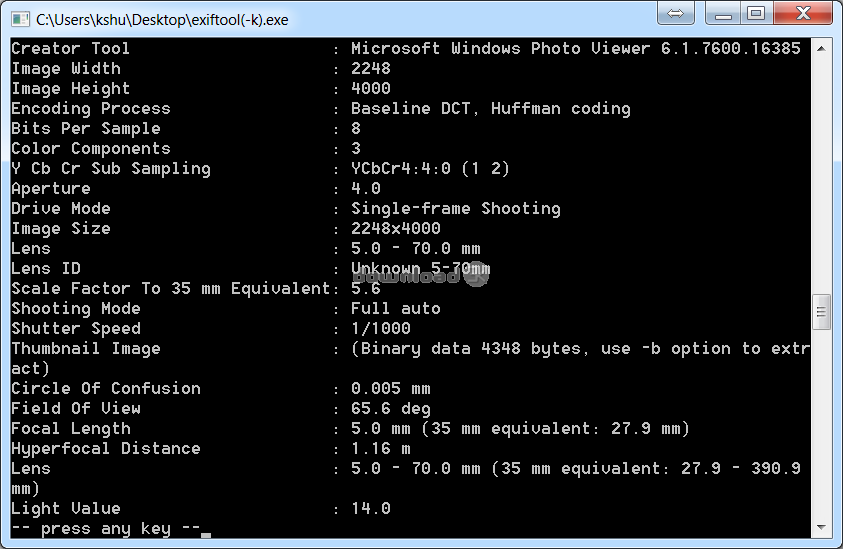This screenshot has height=549, width=843.
Task: Click the '-- press any key --' prompt
Action: [106, 529]
